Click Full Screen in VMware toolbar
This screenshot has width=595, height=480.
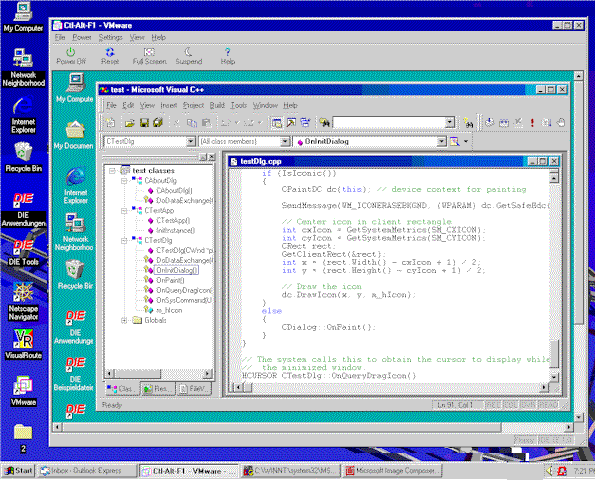click(x=150, y=56)
